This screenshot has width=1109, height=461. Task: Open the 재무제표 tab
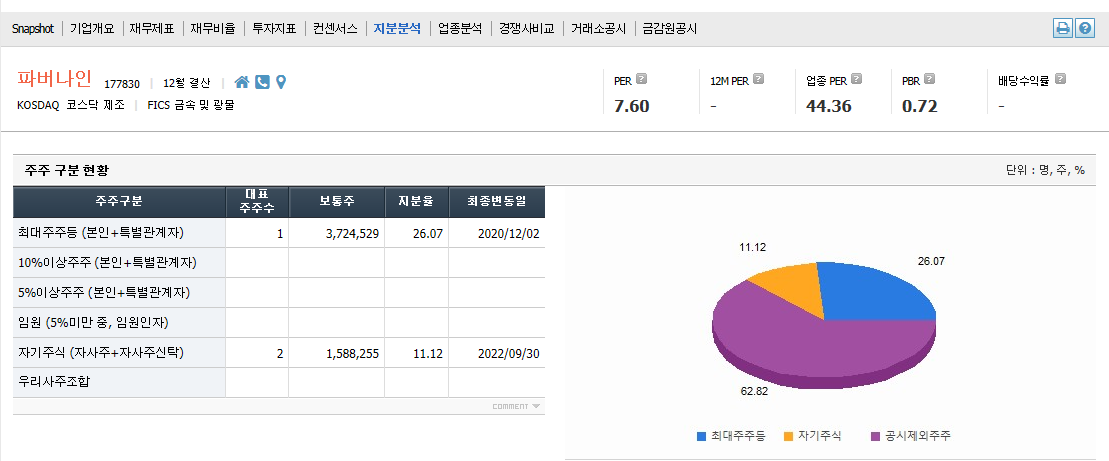pyautogui.click(x=152, y=29)
